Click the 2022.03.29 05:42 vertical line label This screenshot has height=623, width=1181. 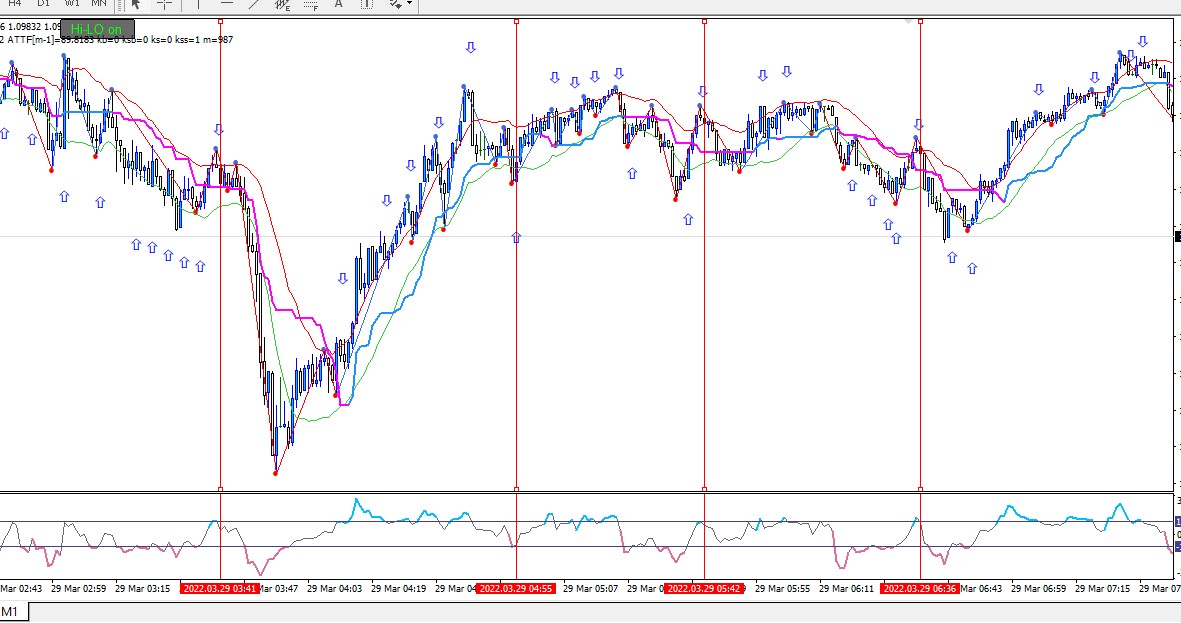point(703,588)
